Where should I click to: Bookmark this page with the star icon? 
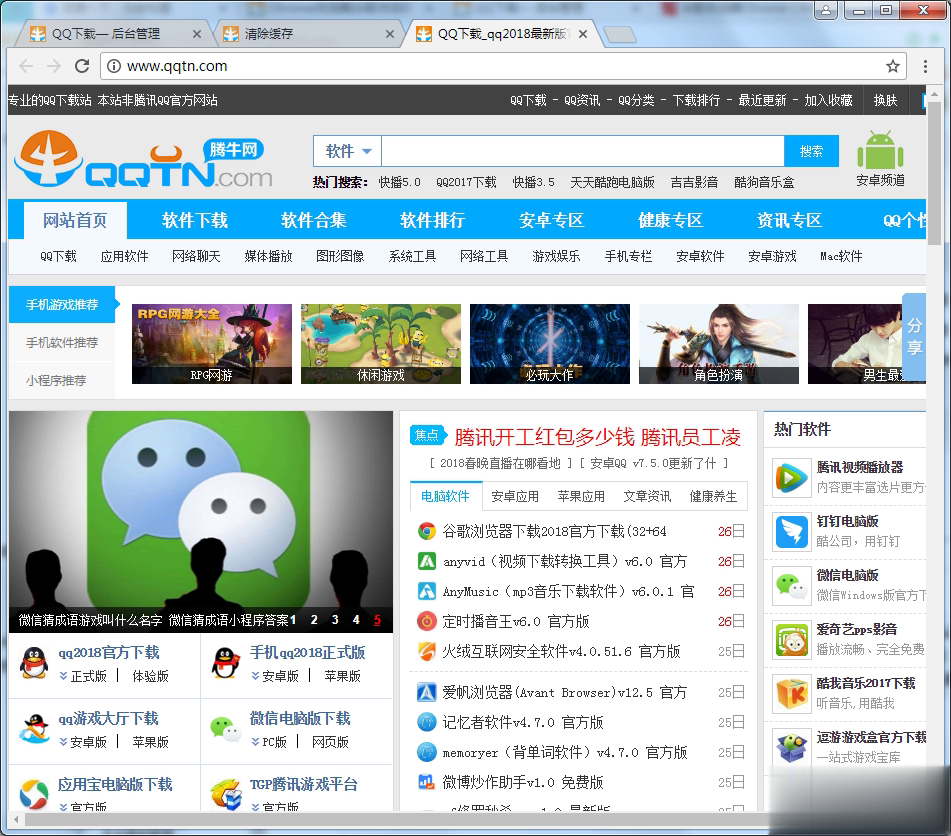(x=892, y=66)
